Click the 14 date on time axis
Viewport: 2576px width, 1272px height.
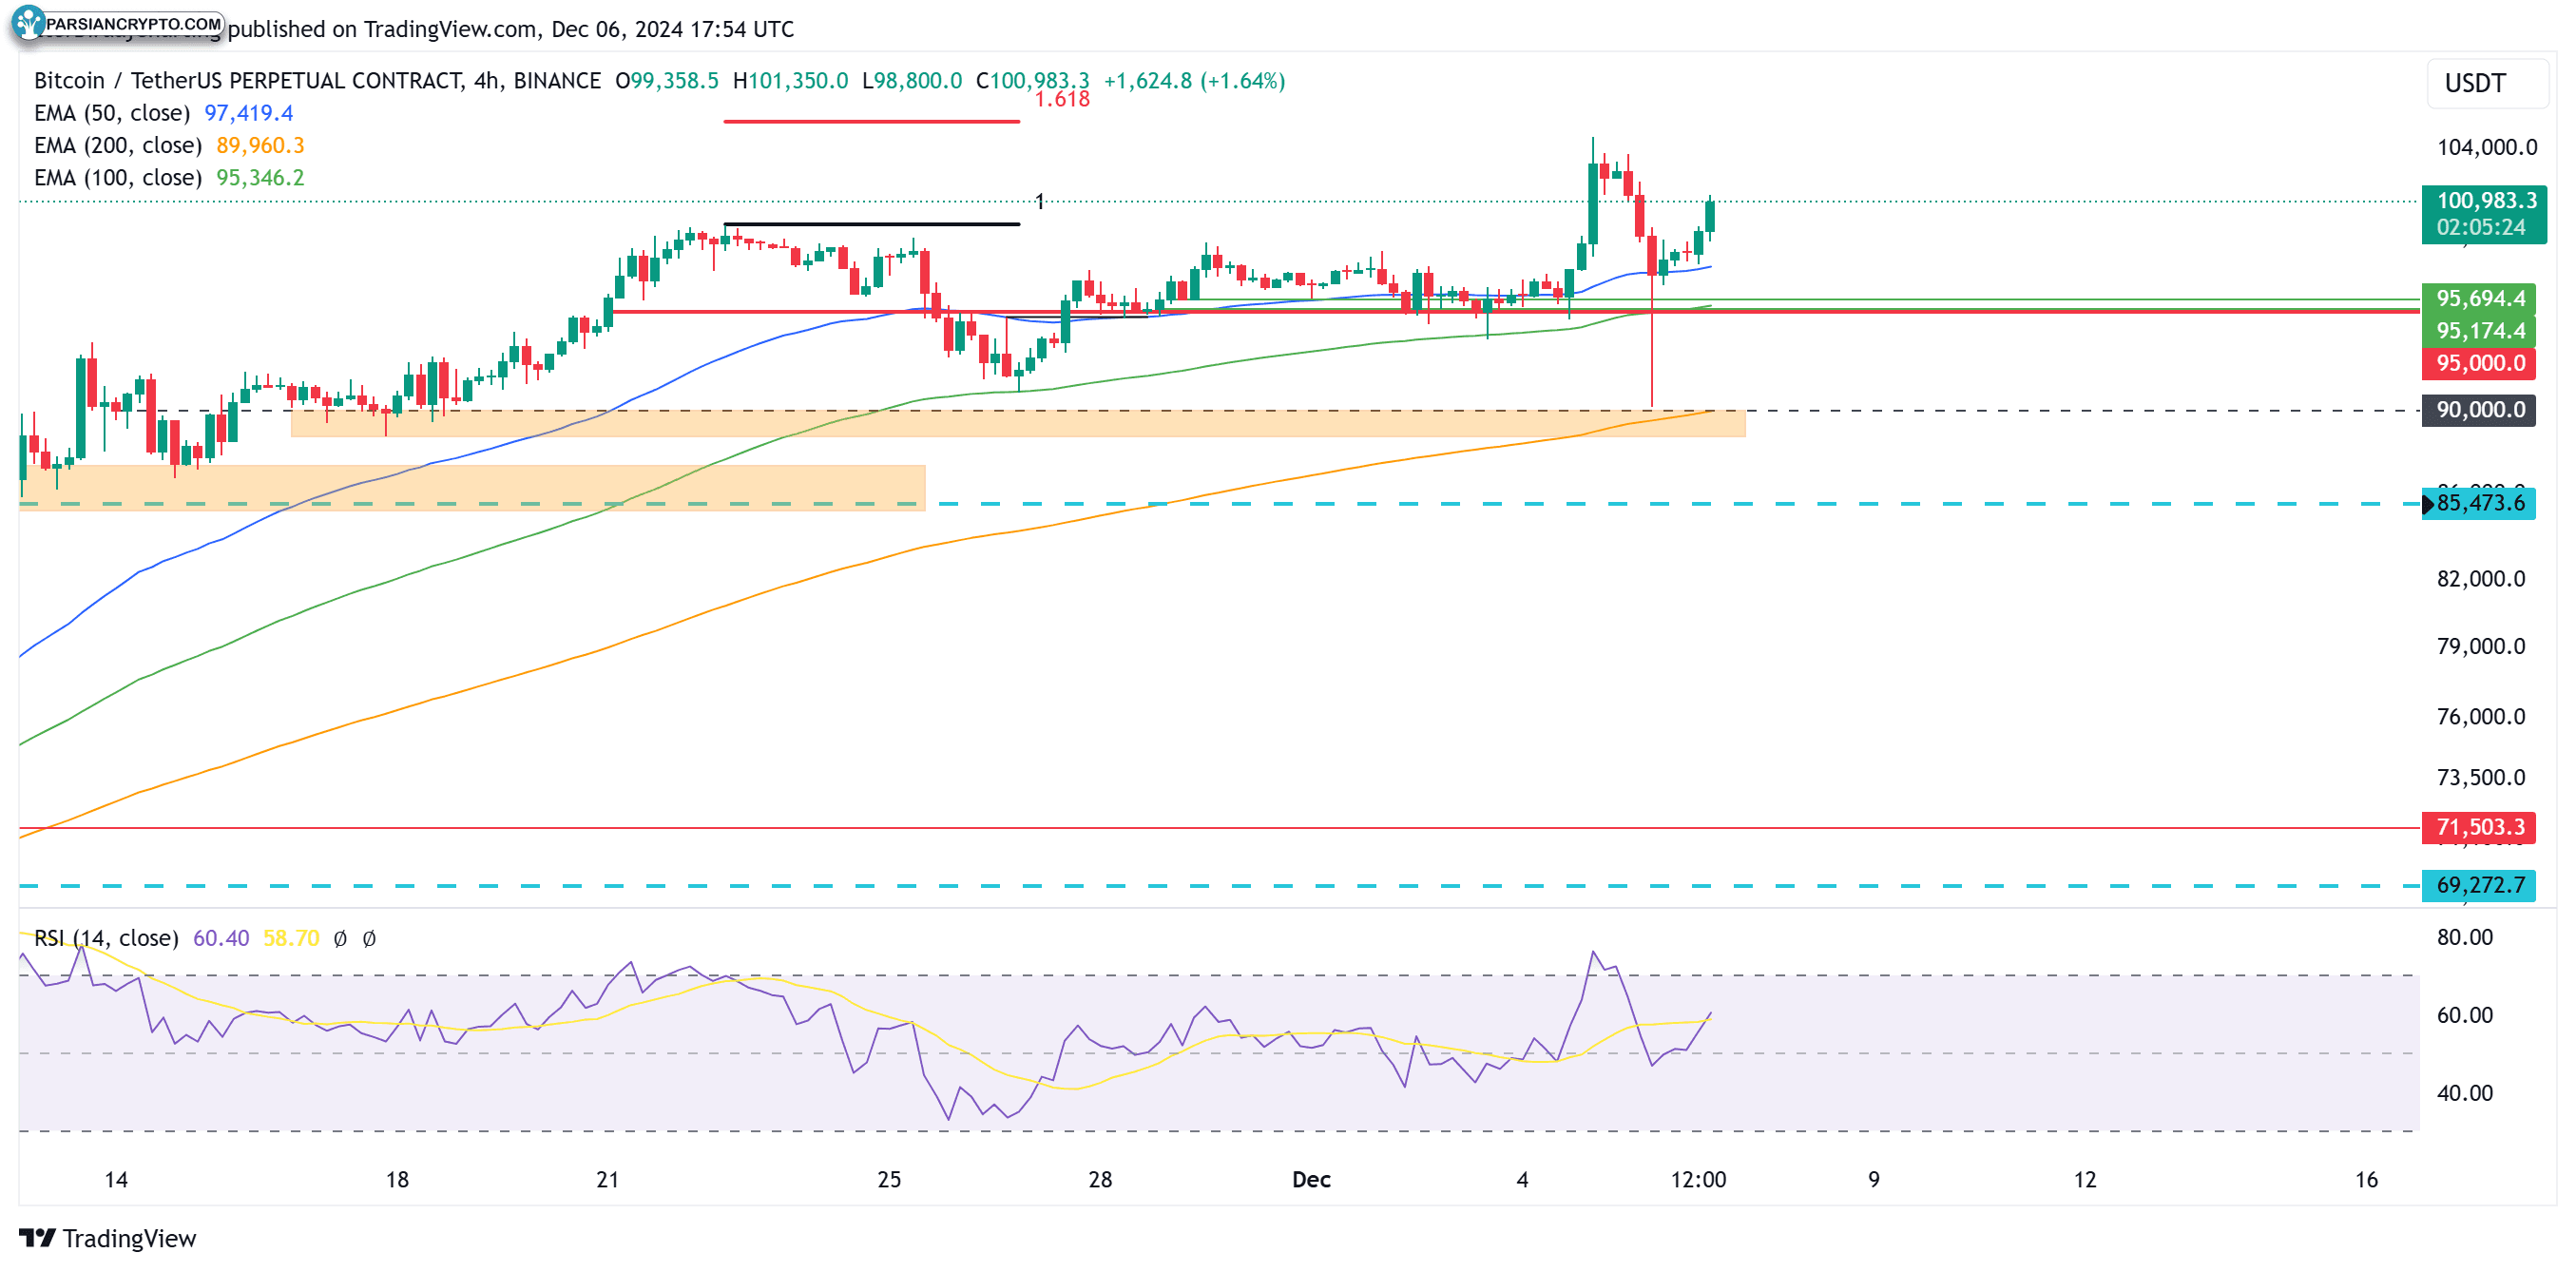click(x=116, y=1179)
